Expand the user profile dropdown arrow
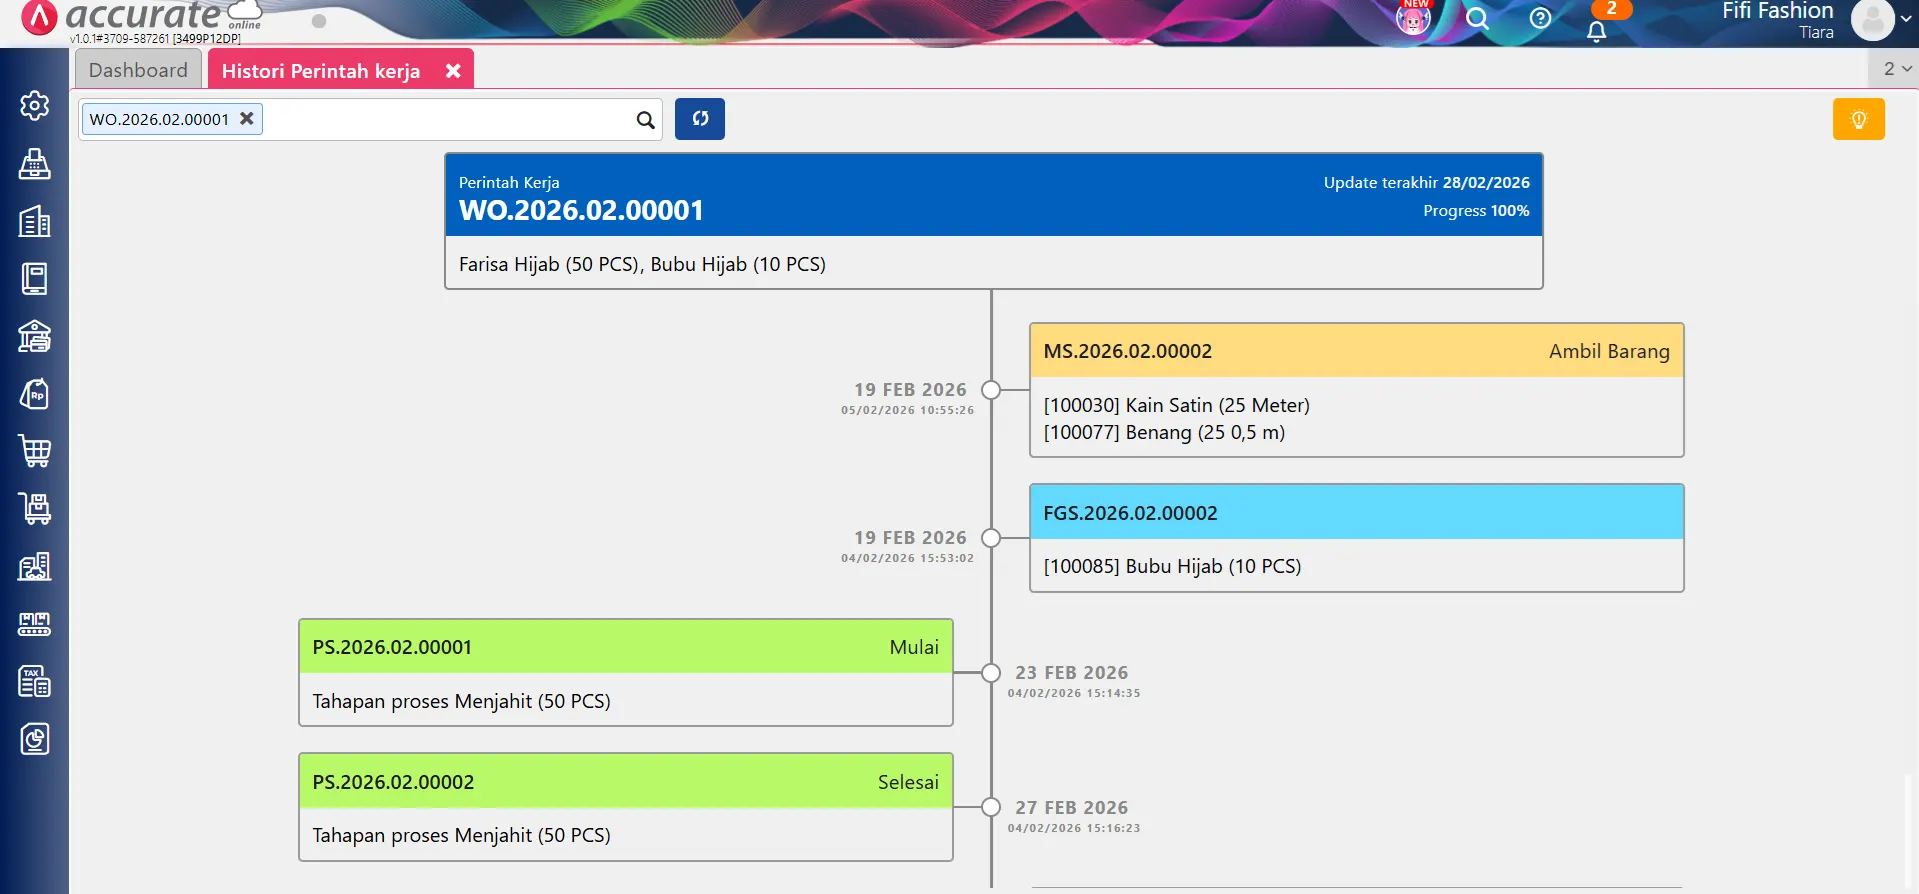1919x894 pixels. (1905, 18)
